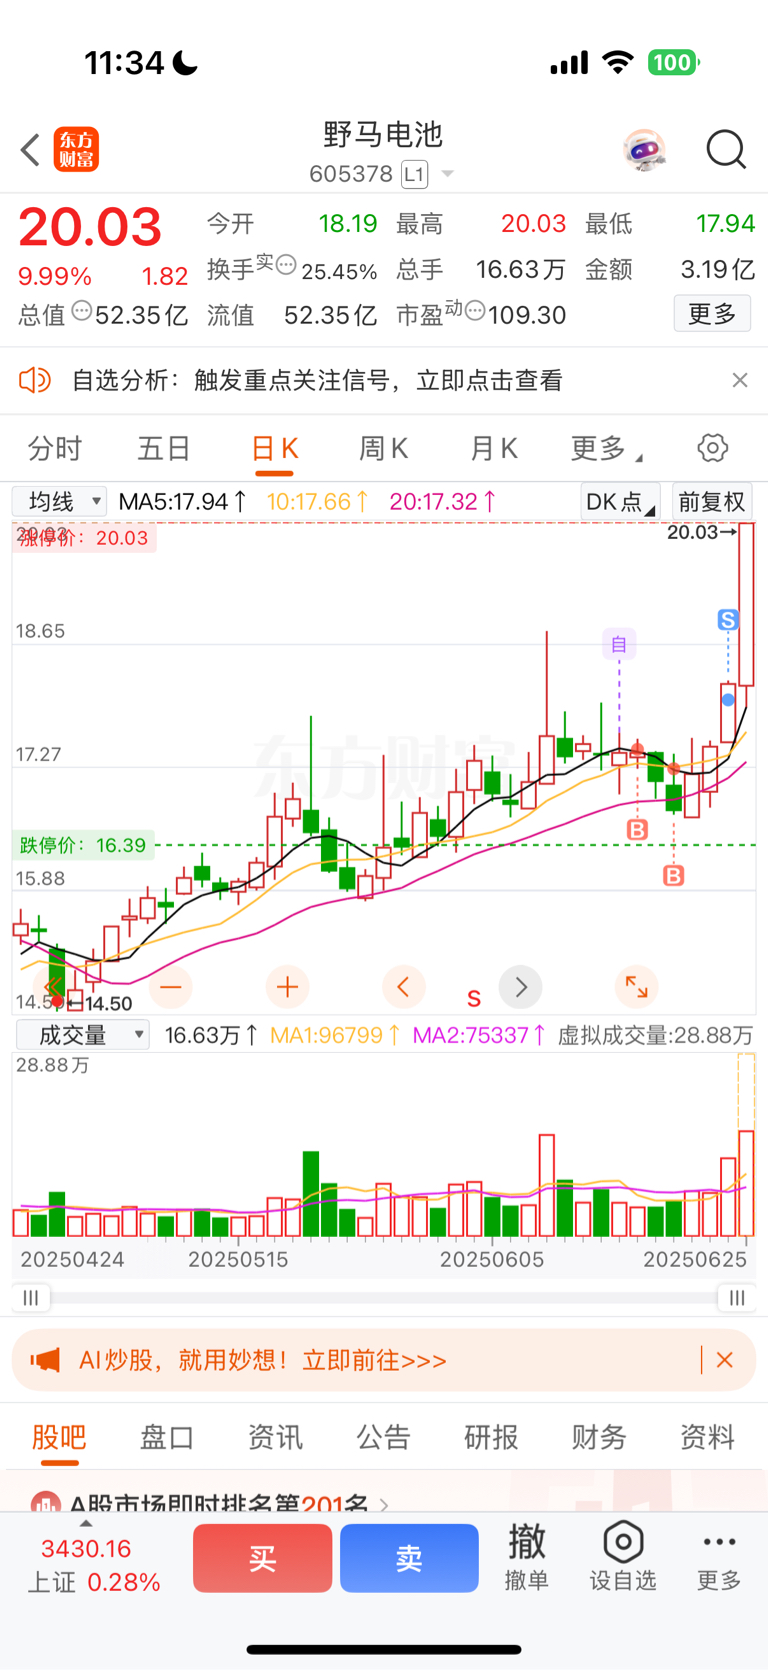Tap 换手 real-time info icon

[x=286, y=265]
